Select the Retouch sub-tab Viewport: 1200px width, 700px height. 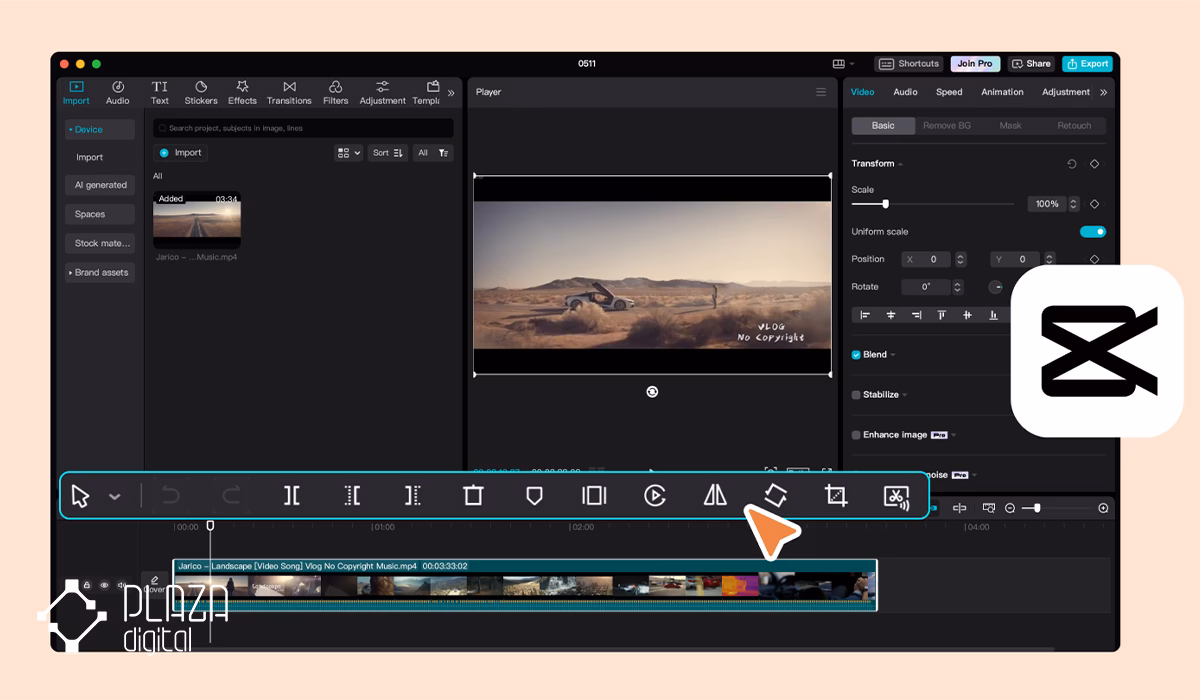point(1075,126)
